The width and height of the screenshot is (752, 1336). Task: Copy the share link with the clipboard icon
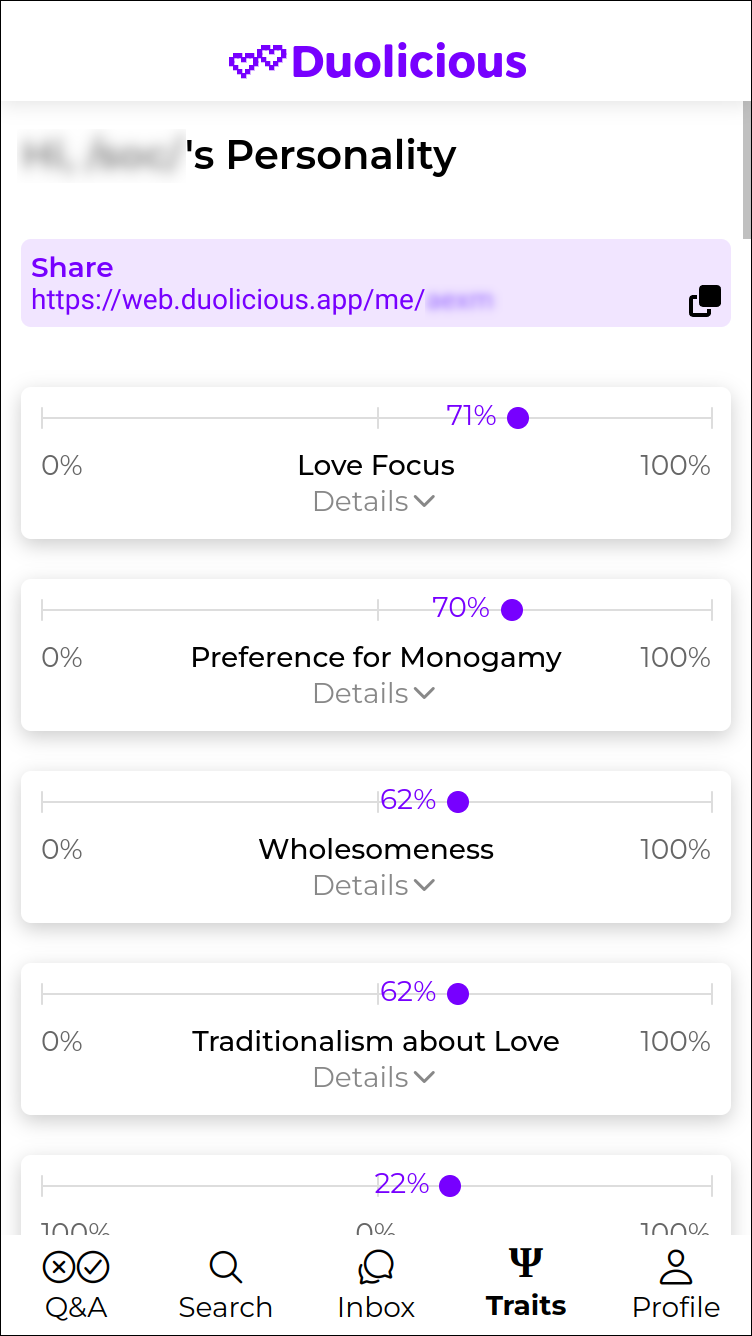click(x=705, y=301)
